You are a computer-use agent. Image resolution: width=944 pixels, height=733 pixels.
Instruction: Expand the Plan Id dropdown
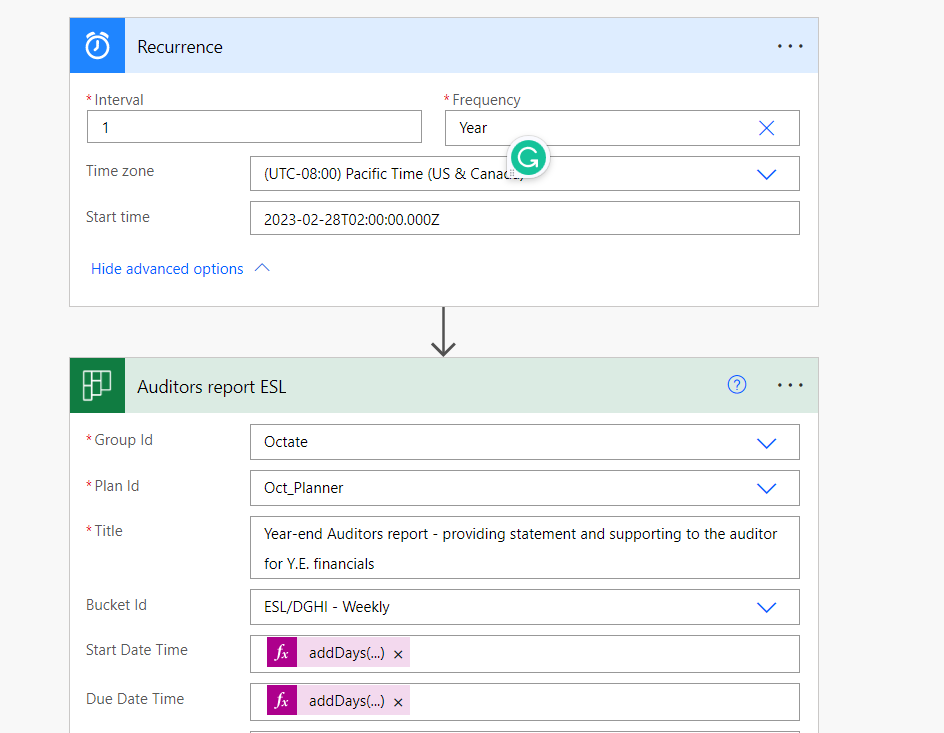coord(766,489)
